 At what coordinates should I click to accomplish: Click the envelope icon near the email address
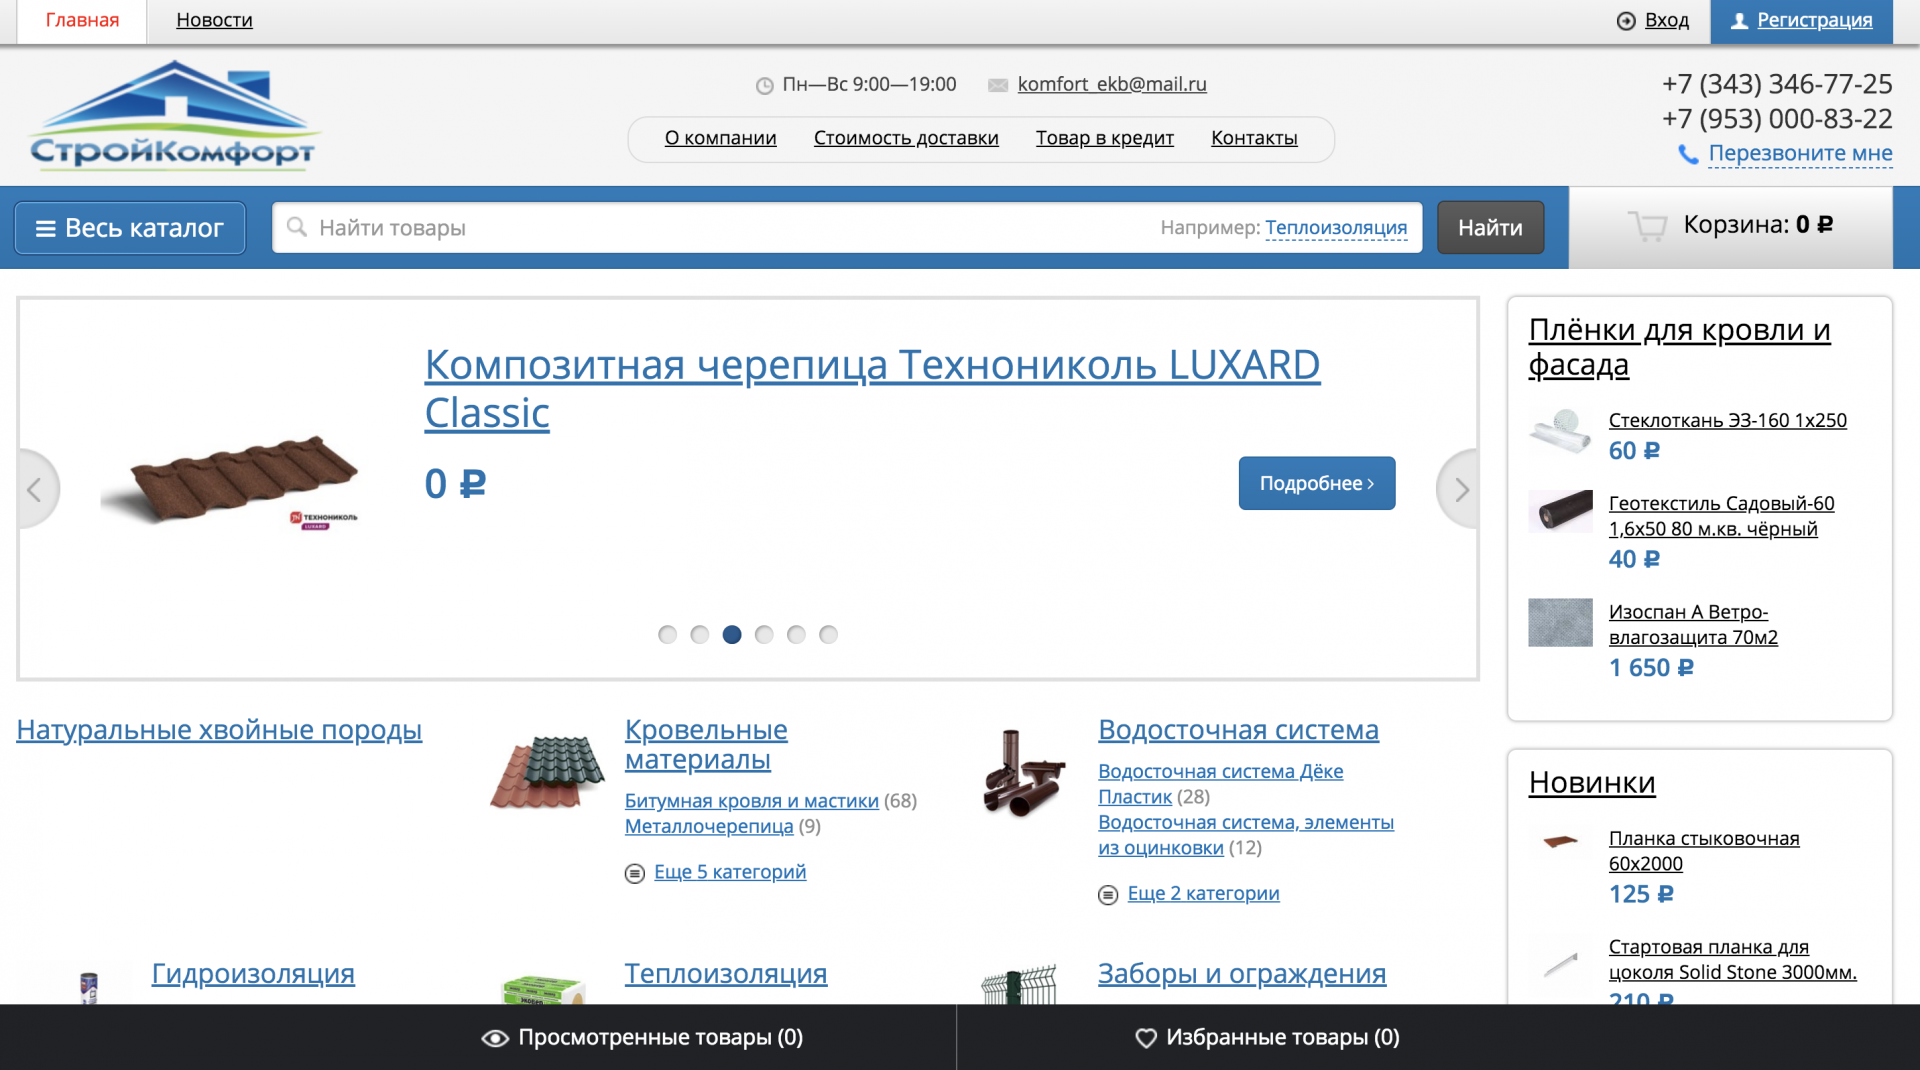[996, 85]
